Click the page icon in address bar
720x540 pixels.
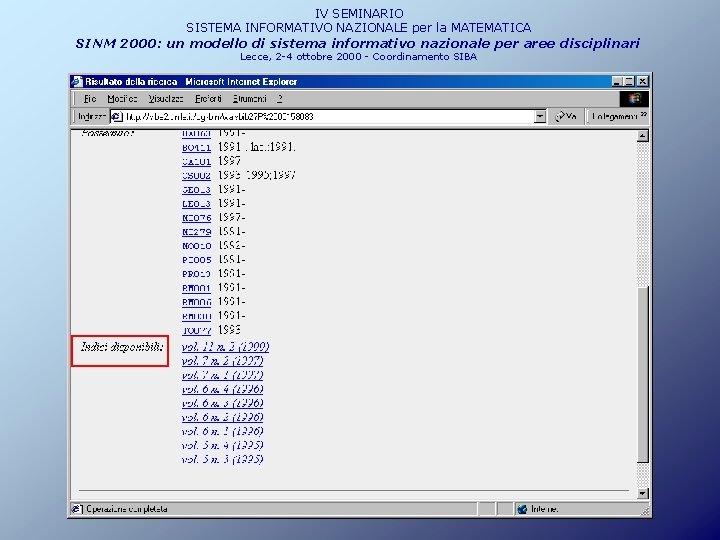pyautogui.click(x=117, y=117)
